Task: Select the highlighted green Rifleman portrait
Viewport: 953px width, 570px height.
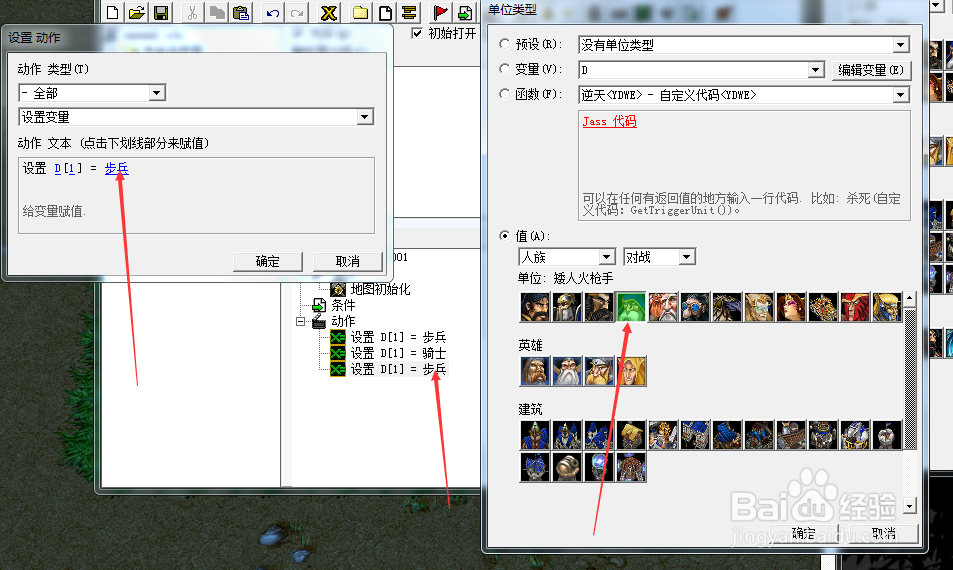Action: click(631, 307)
